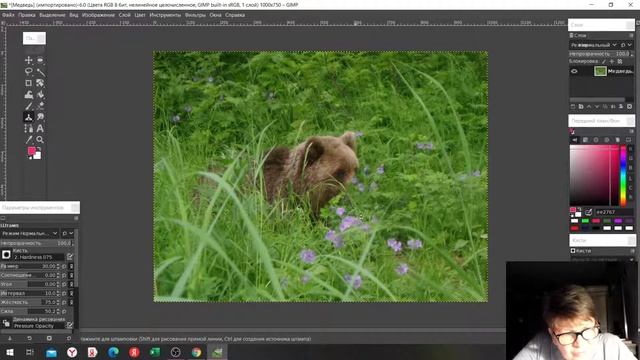Open the Инструменты menu
640x360 pixels.
click(165, 15)
